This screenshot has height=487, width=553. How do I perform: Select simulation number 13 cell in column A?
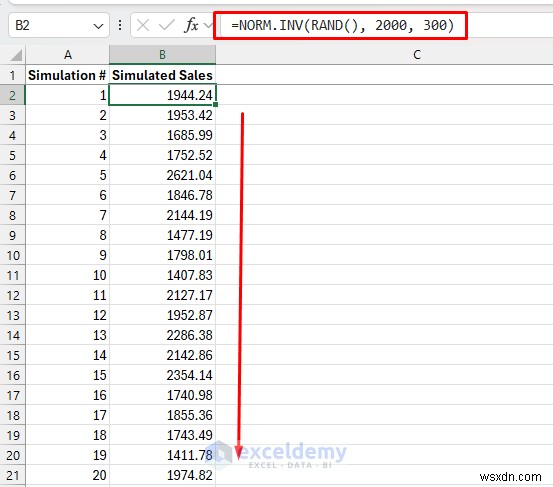67,335
